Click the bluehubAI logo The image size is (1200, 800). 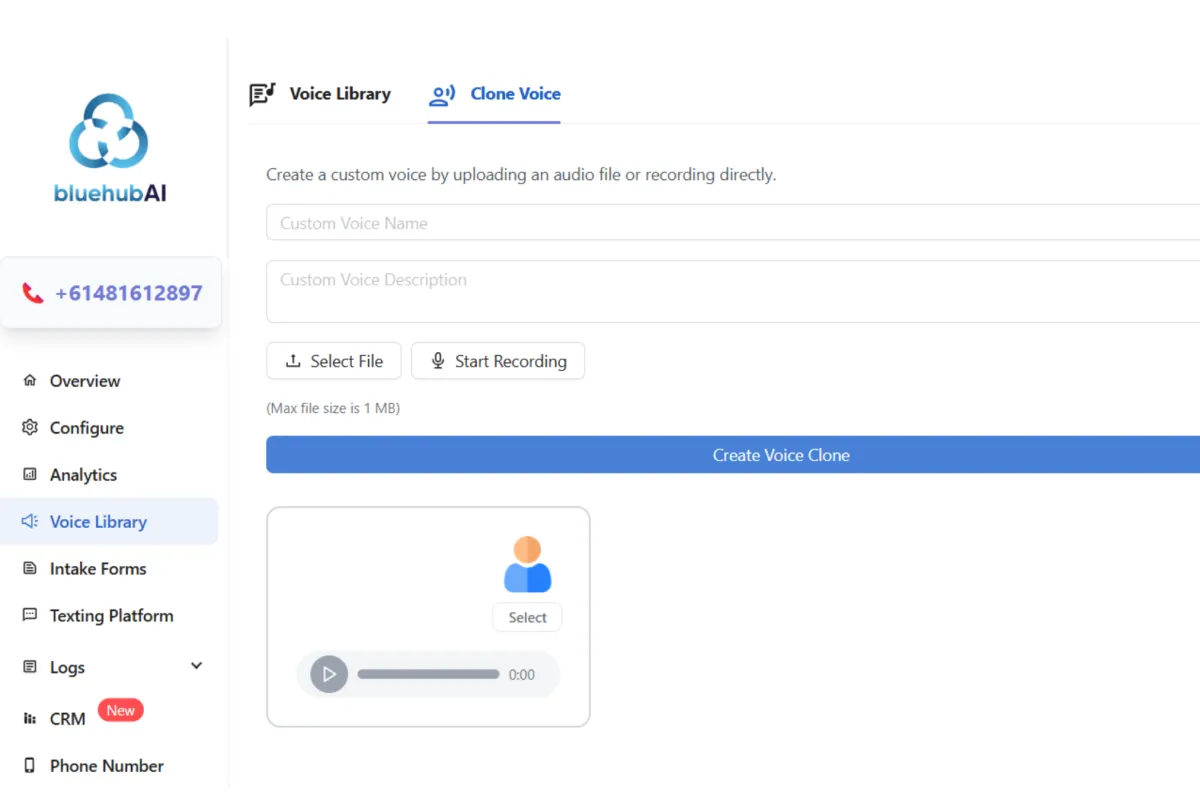click(x=110, y=148)
